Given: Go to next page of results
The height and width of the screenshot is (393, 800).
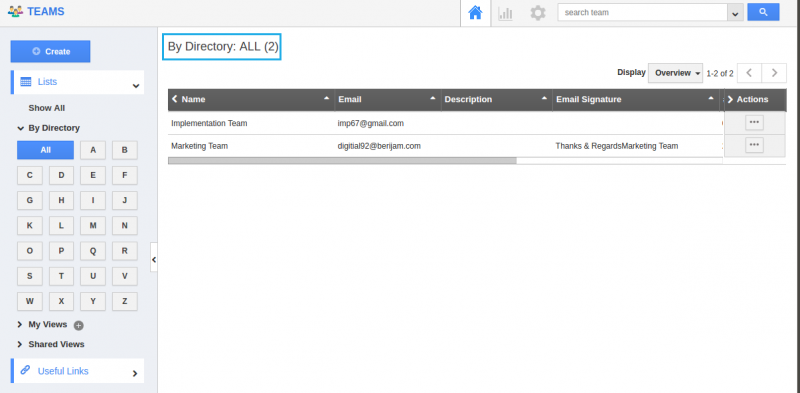Looking at the screenshot, I should click(774, 73).
